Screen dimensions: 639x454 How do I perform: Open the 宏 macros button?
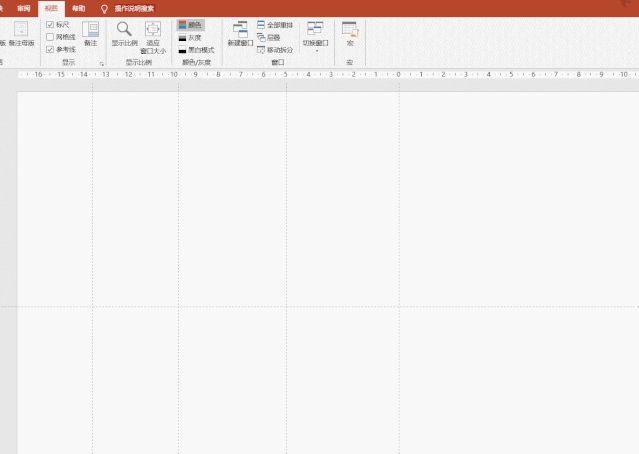tap(350, 33)
